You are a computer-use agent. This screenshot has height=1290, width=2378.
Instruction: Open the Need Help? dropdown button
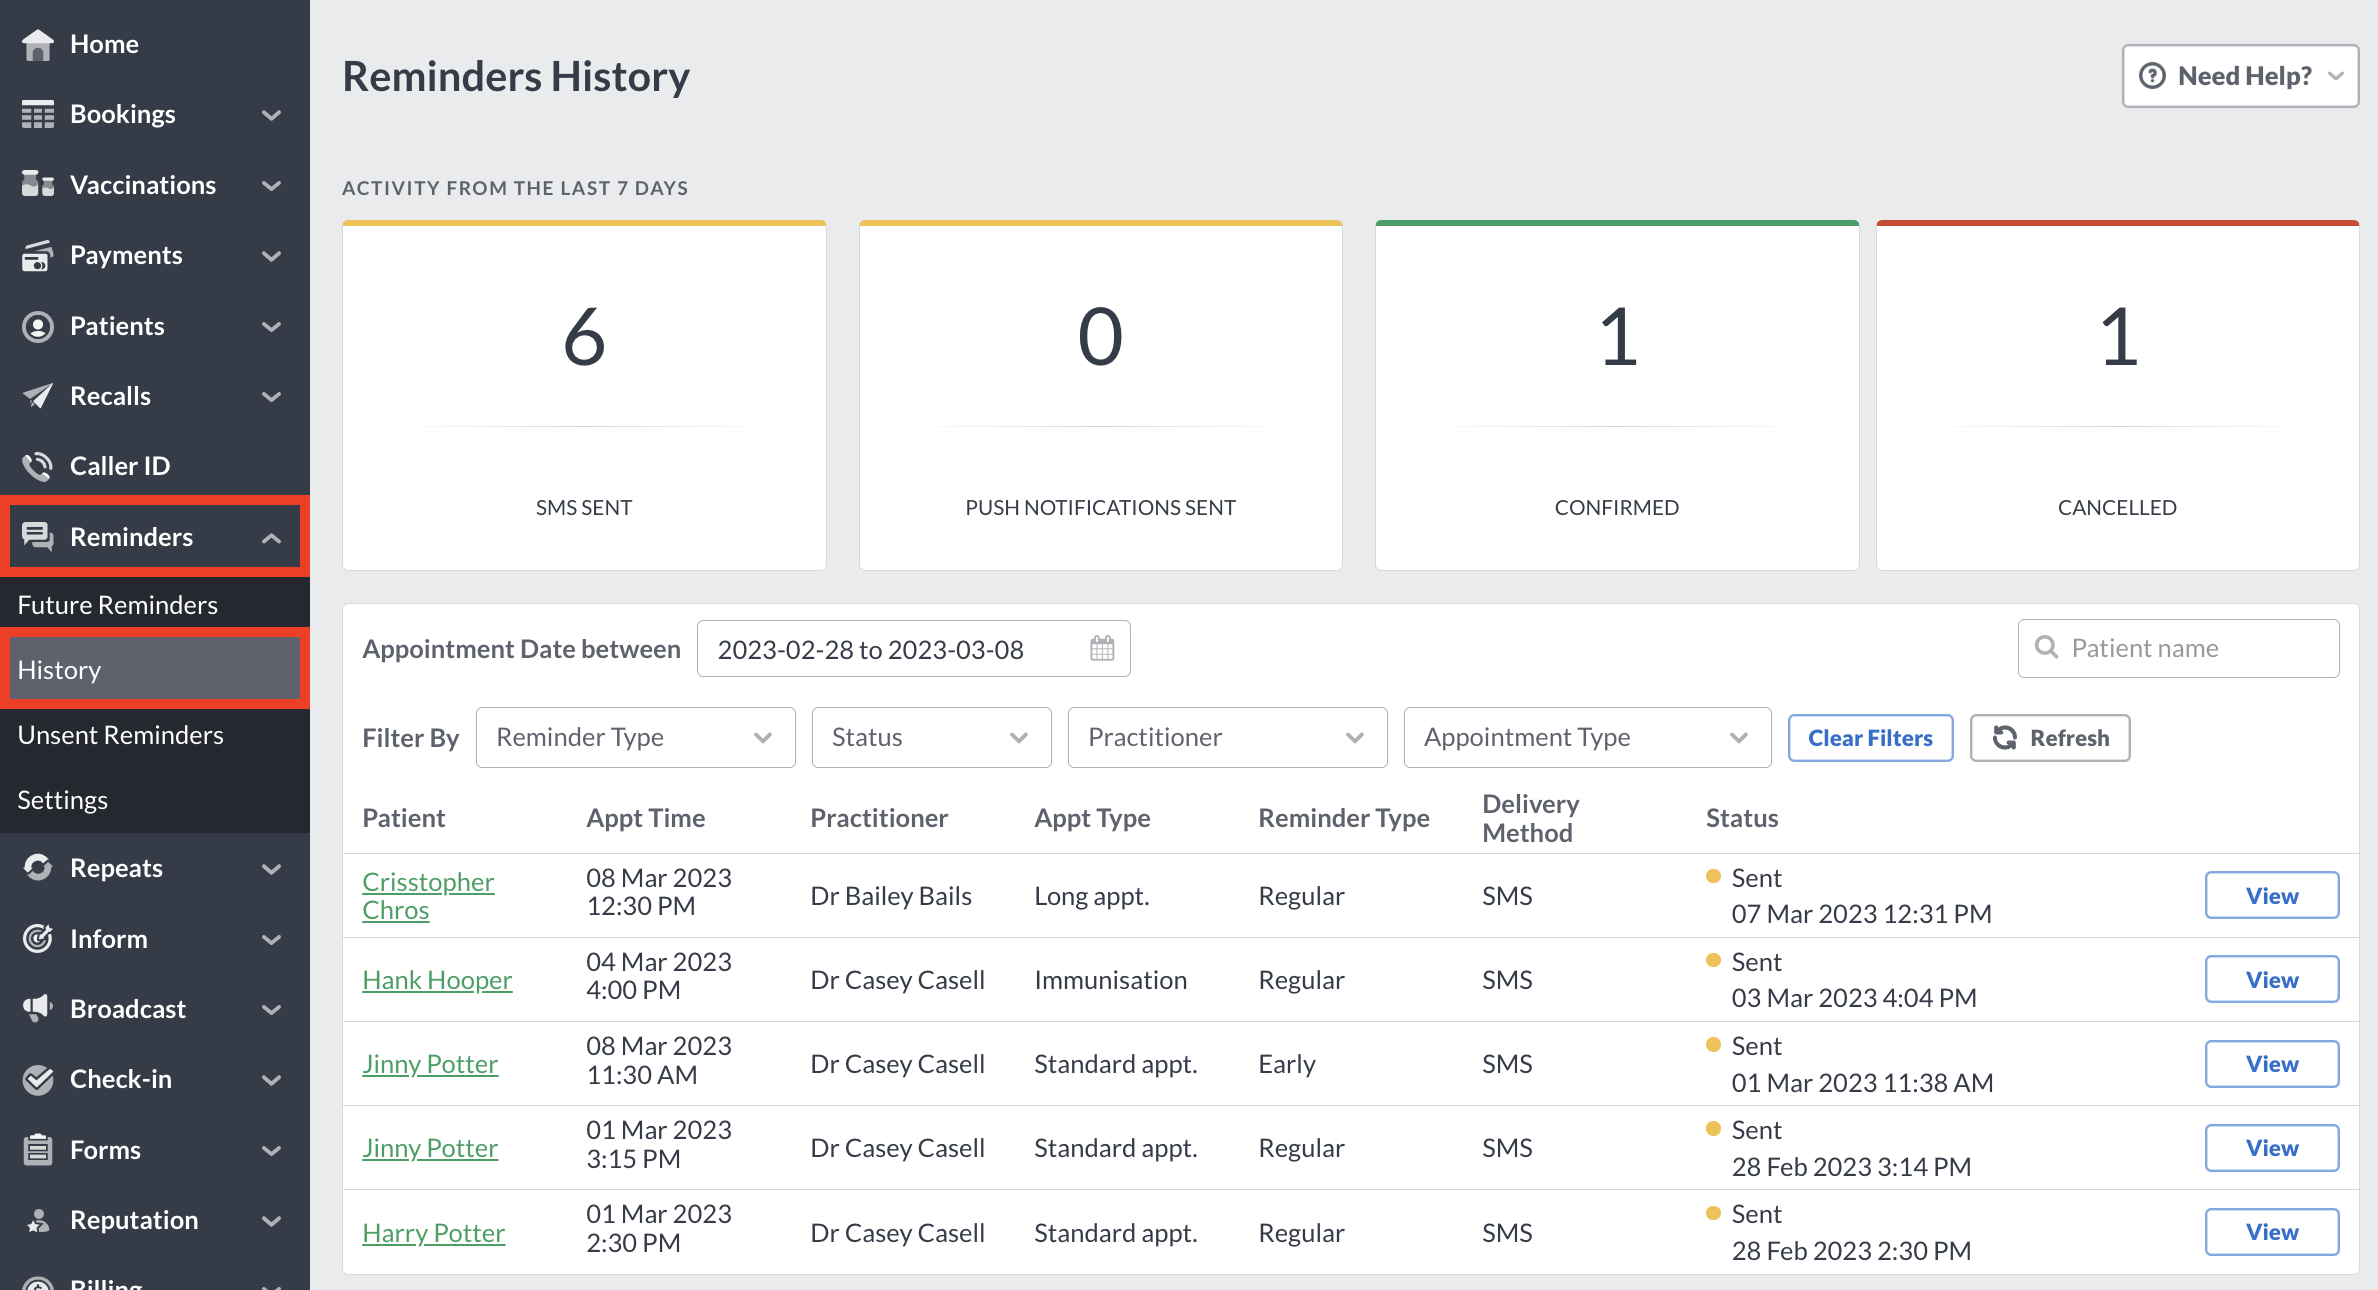point(2240,76)
